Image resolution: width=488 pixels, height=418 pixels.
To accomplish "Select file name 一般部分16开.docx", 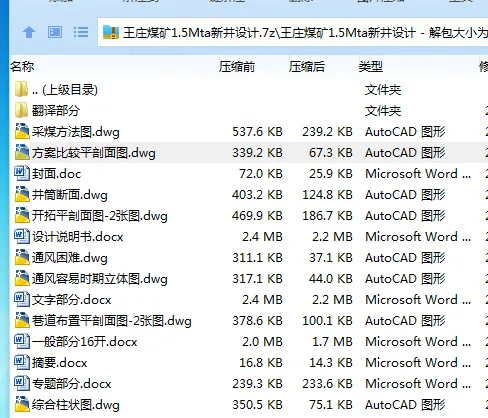I will (85, 342).
